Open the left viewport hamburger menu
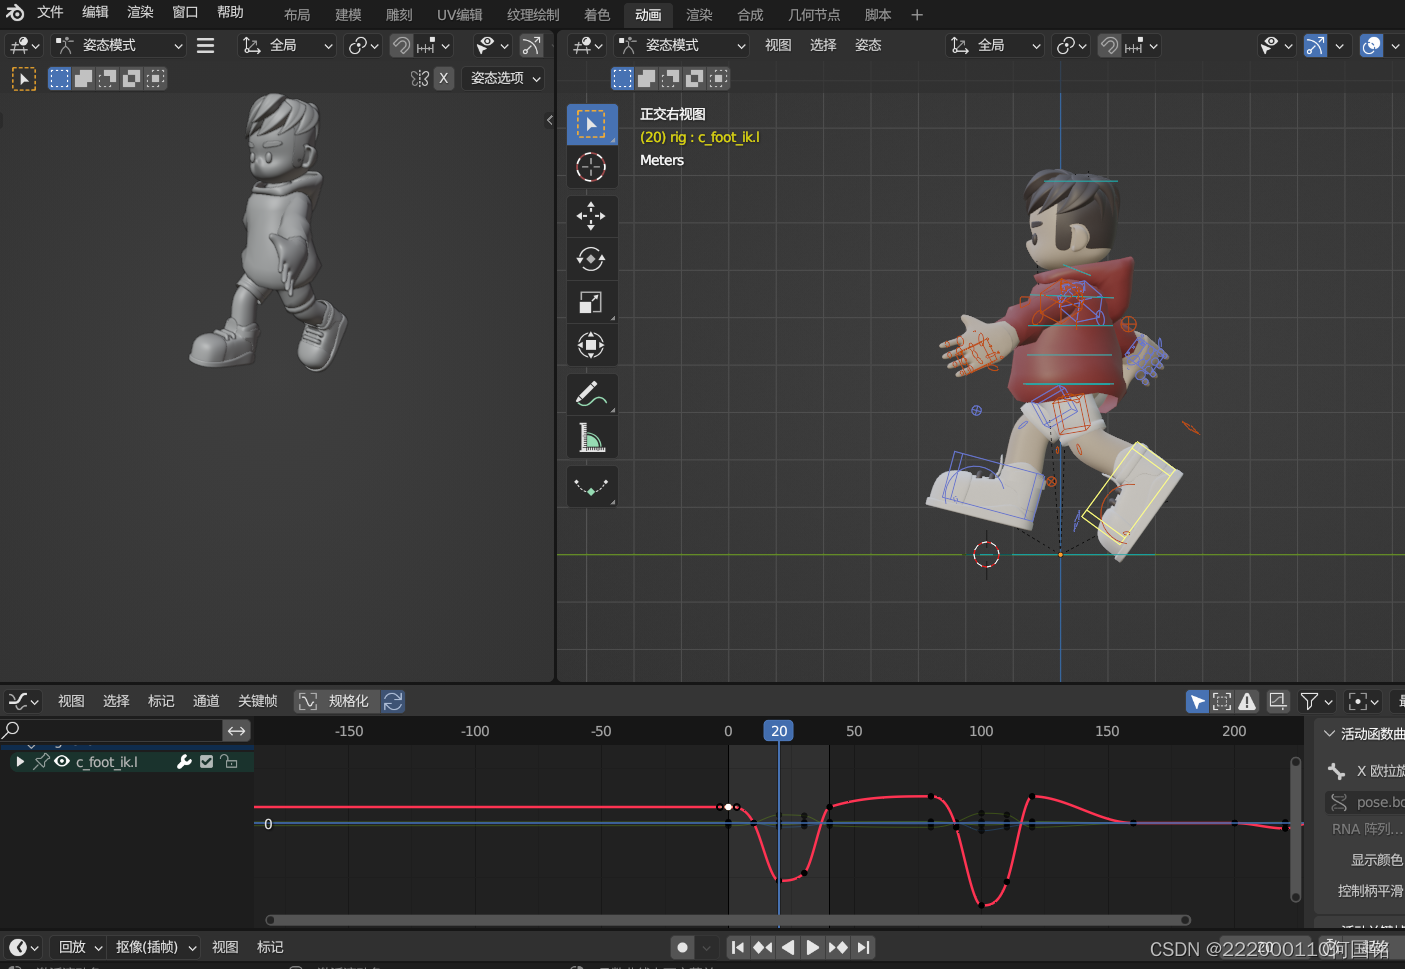The width and height of the screenshot is (1405, 969). 206,45
